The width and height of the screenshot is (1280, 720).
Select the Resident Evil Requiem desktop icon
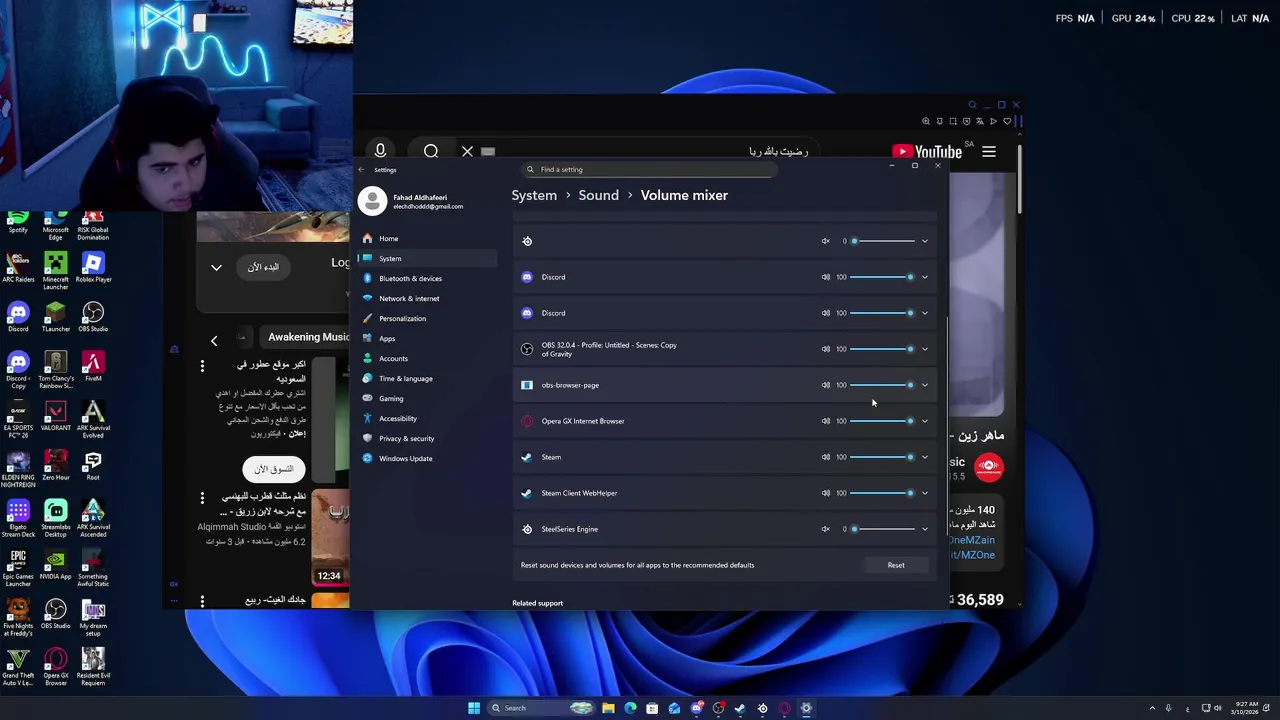click(93, 667)
